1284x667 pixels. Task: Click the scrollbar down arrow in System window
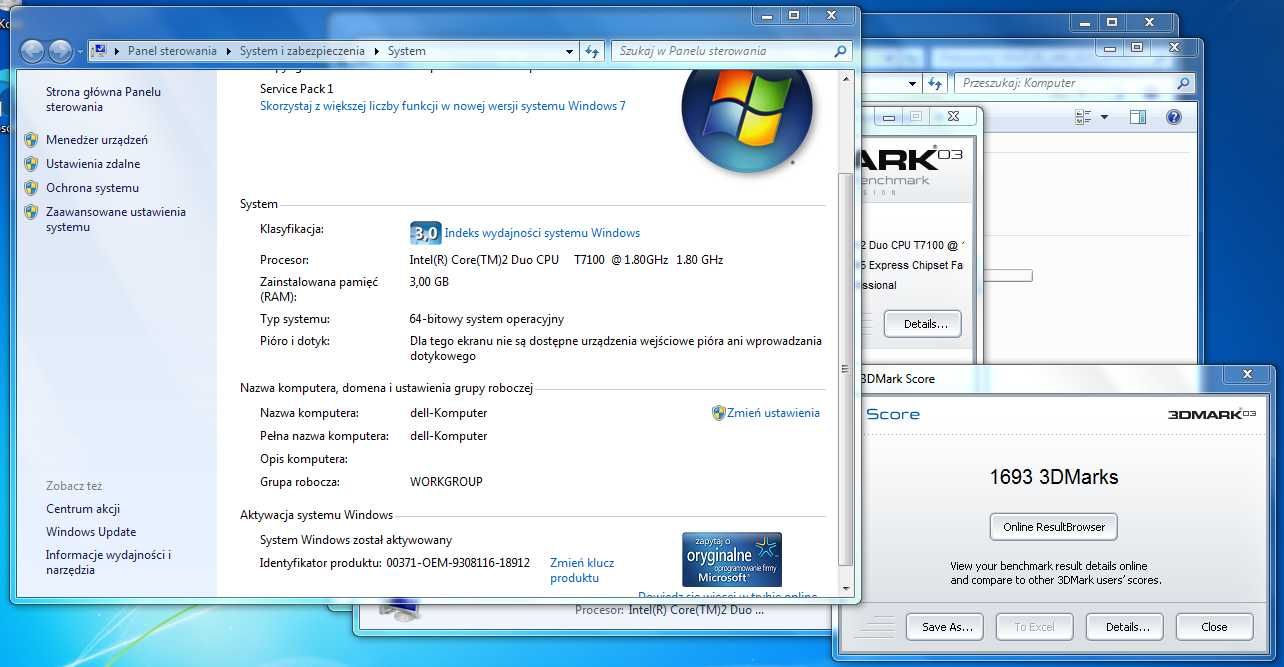[x=846, y=588]
